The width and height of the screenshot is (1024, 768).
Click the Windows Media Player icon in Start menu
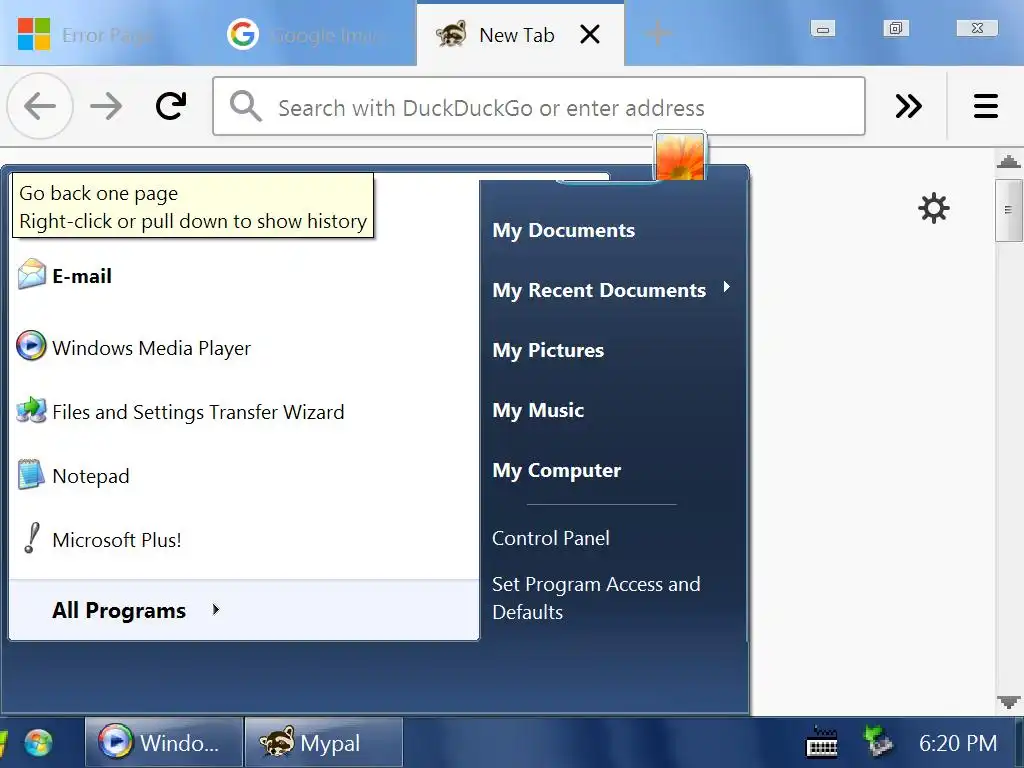(31, 346)
